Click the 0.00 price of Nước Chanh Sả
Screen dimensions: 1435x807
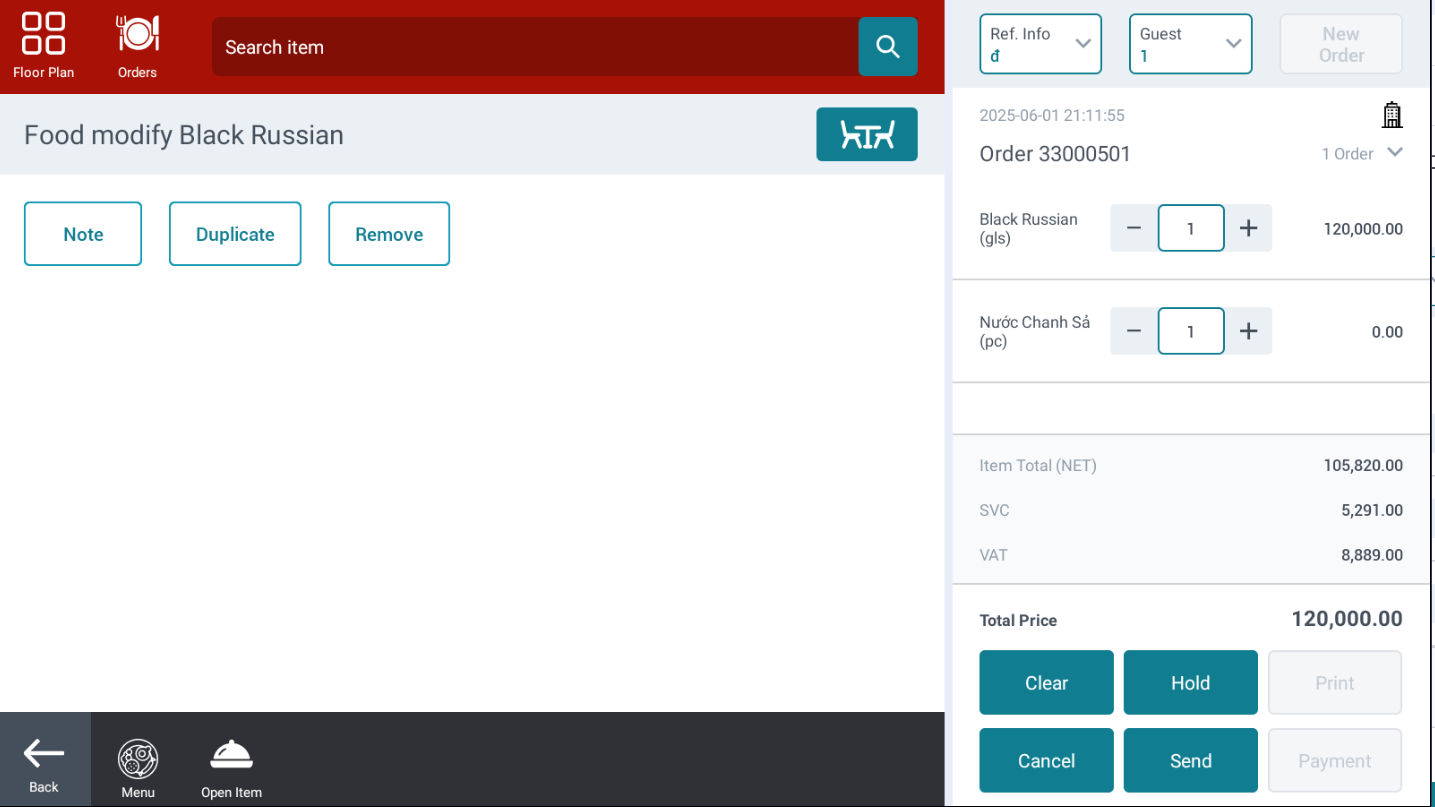tap(1387, 332)
